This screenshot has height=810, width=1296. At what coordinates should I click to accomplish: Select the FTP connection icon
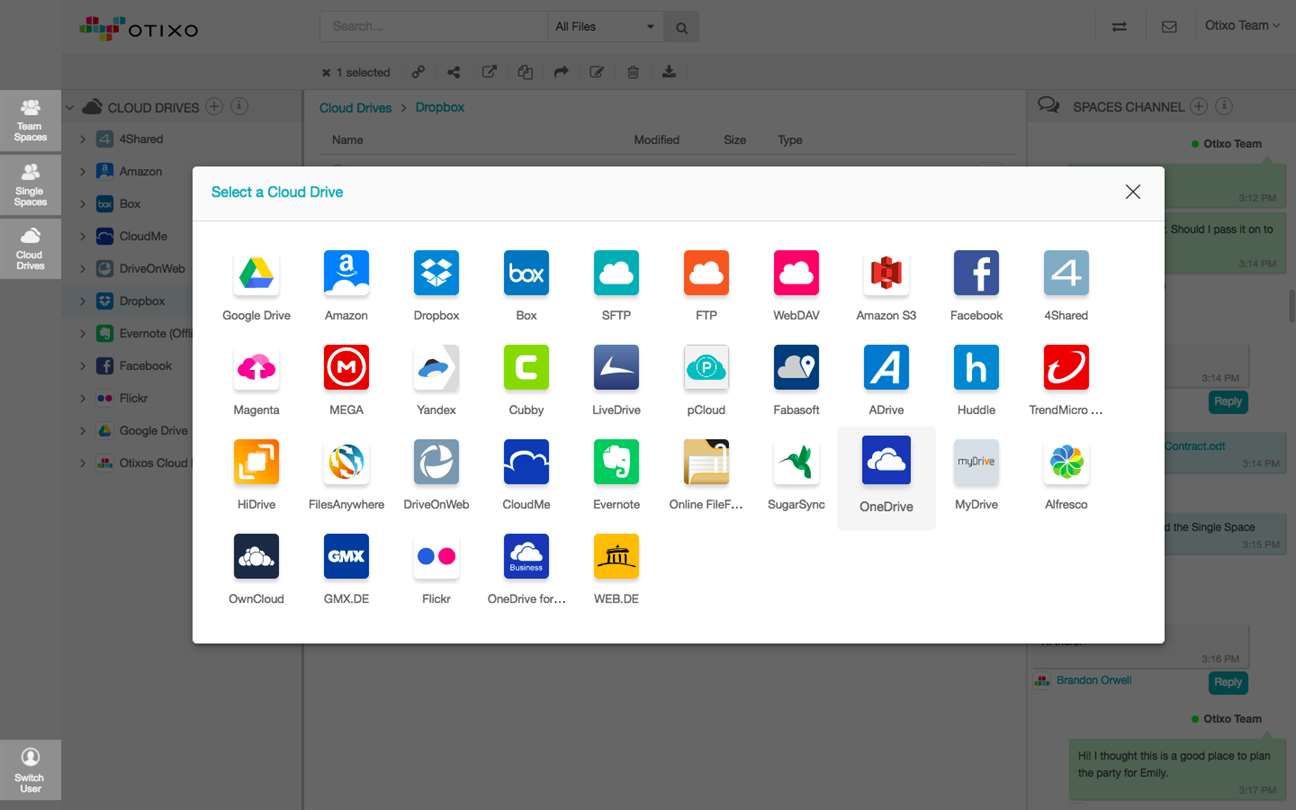pyautogui.click(x=706, y=273)
